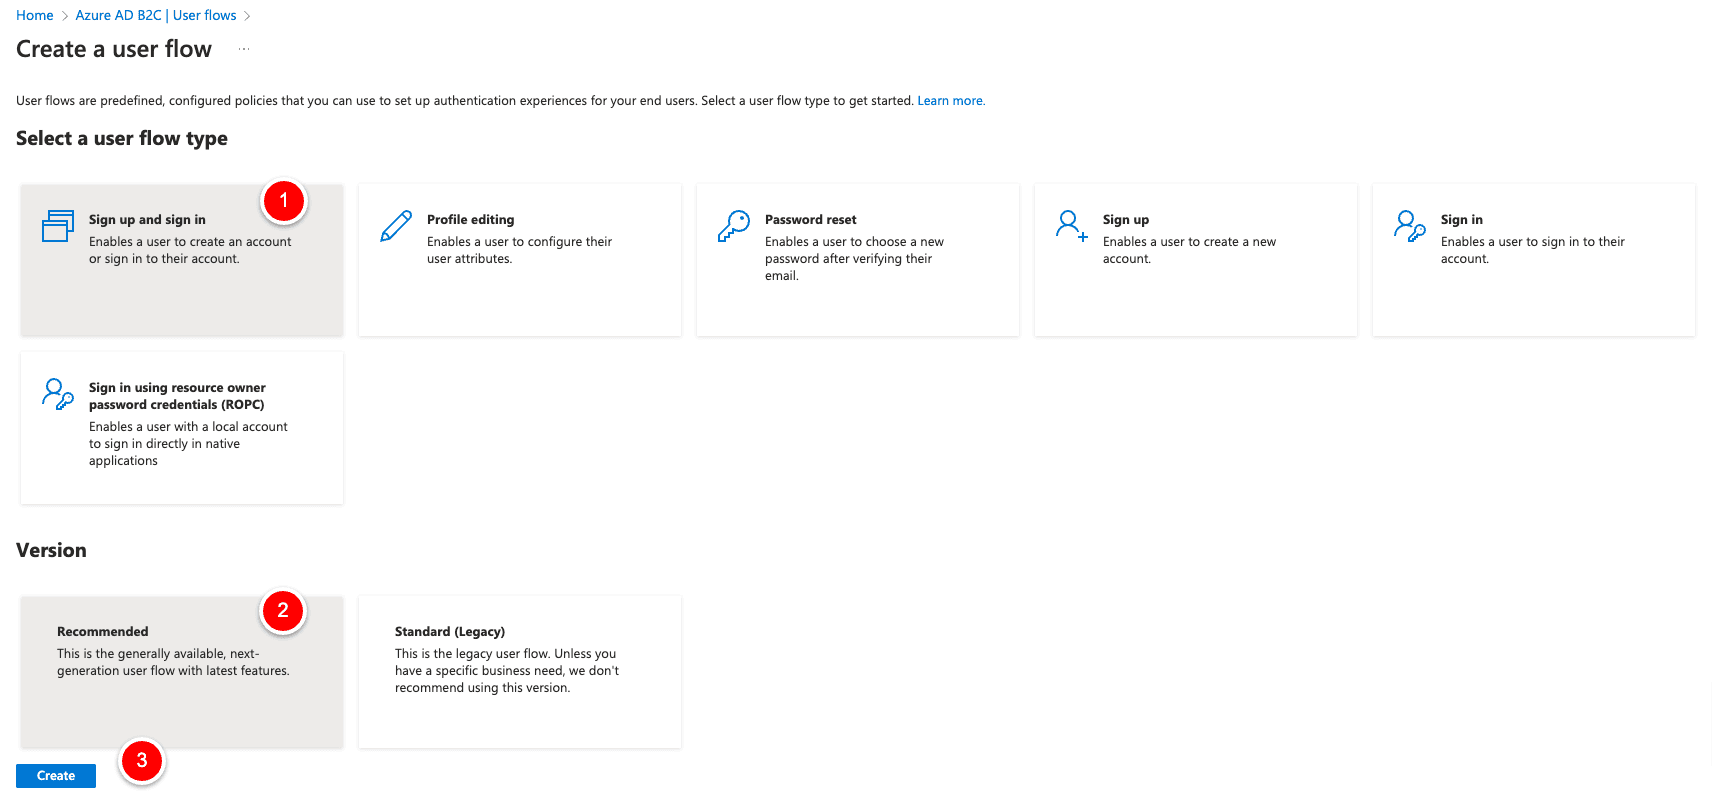Select the Profile editing pencil icon
Viewport: 1712px width, 795px height.
[396, 226]
